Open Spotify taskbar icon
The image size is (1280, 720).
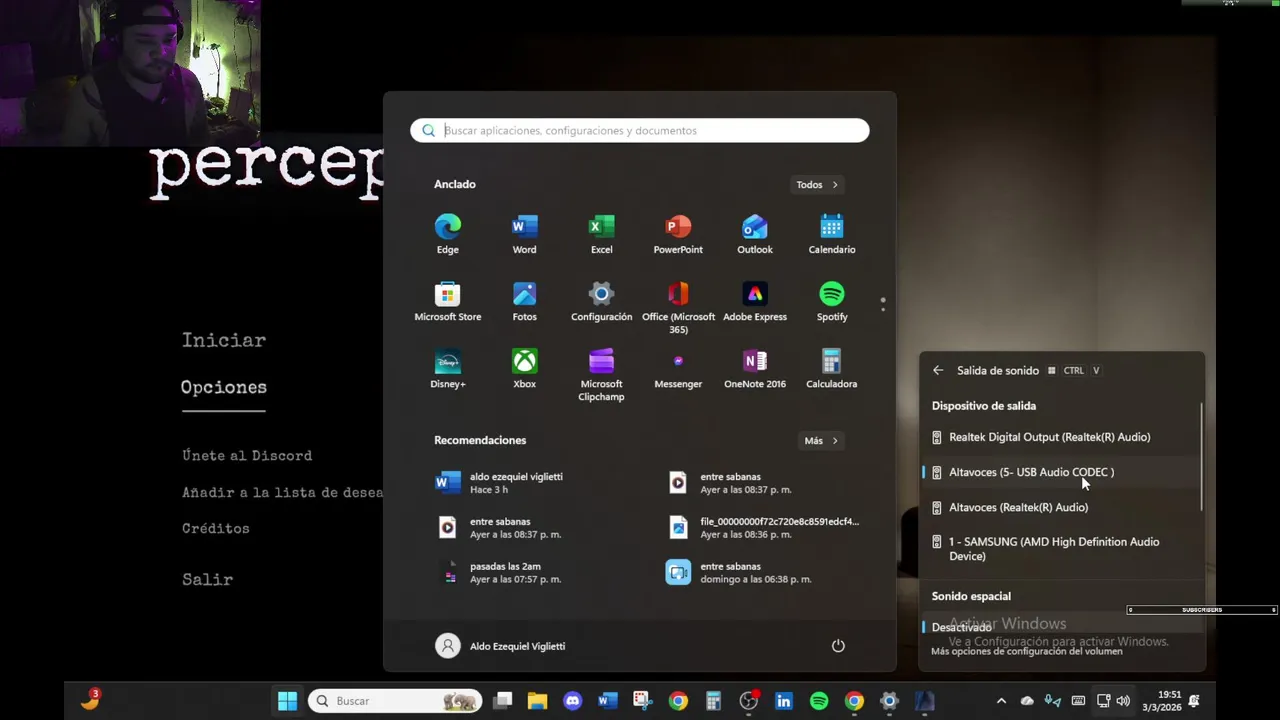(819, 701)
